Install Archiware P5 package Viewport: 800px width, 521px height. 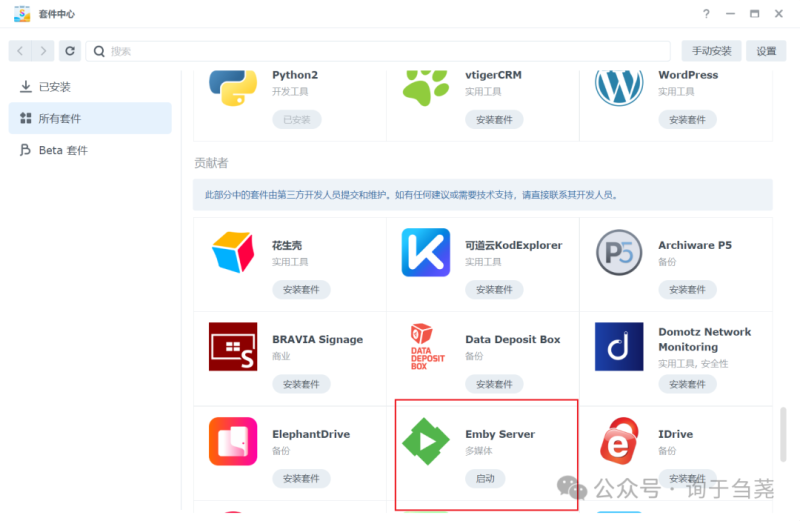tap(687, 290)
